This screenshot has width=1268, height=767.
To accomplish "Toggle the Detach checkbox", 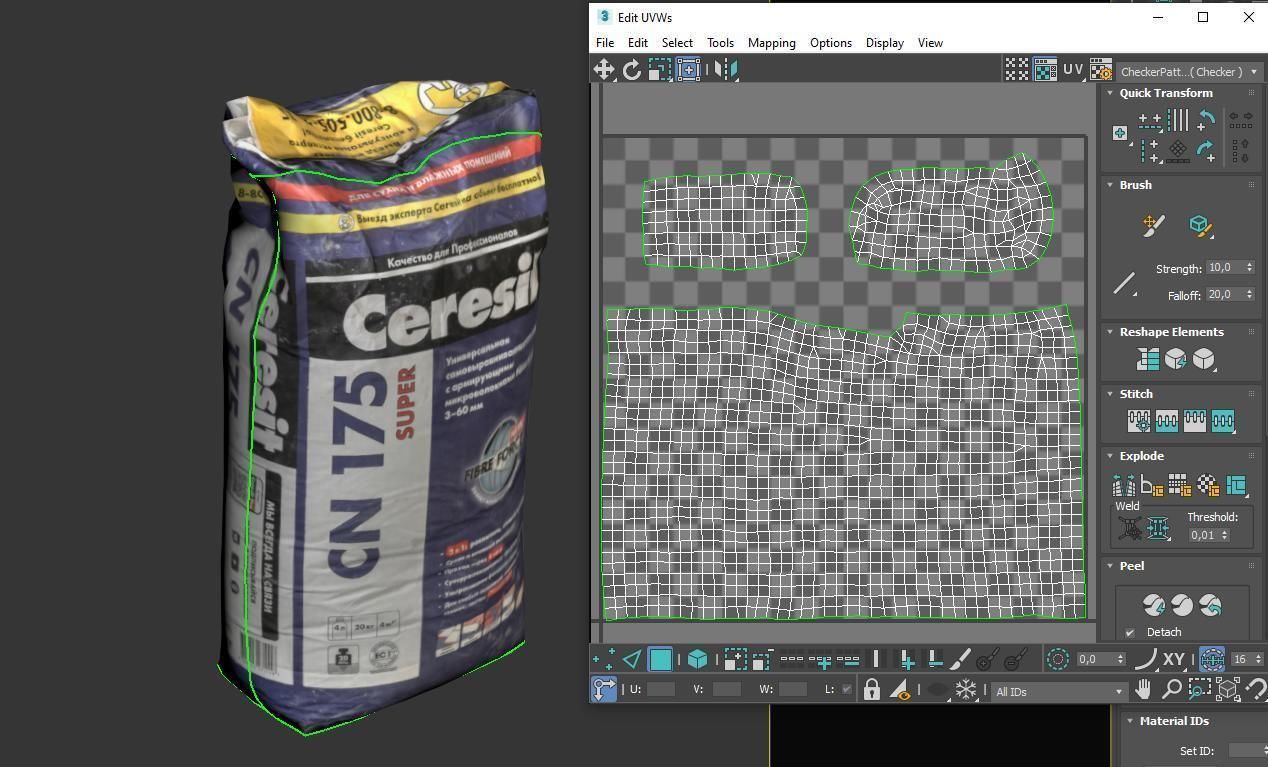I will click(x=1130, y=632).
